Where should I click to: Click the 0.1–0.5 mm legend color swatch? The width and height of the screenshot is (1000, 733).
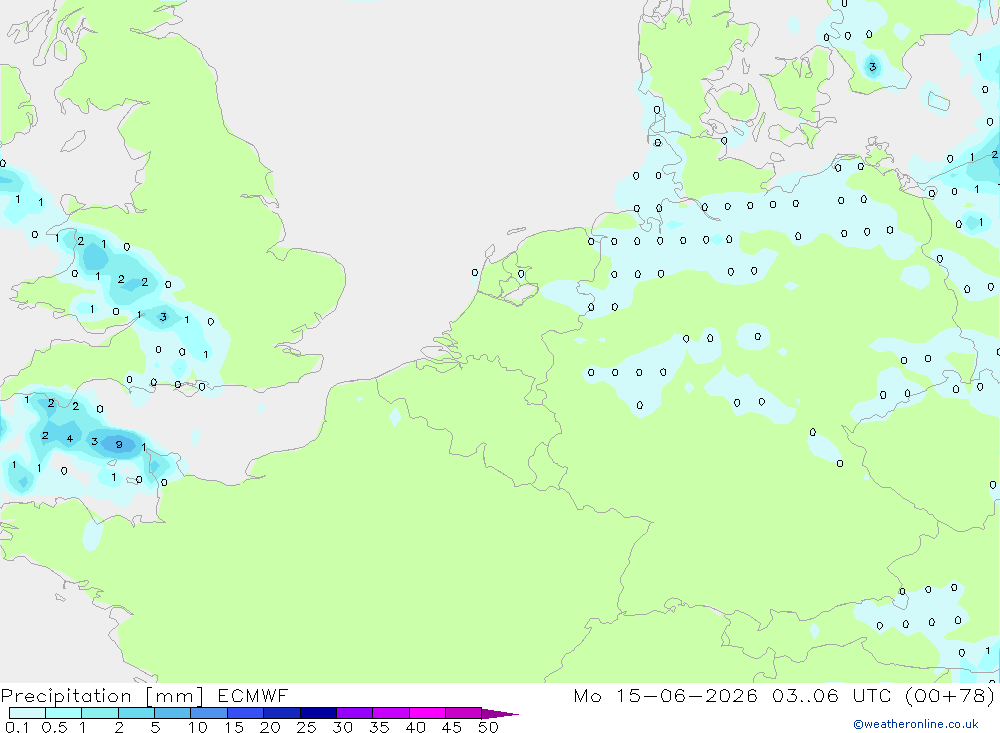coord(27,713)
